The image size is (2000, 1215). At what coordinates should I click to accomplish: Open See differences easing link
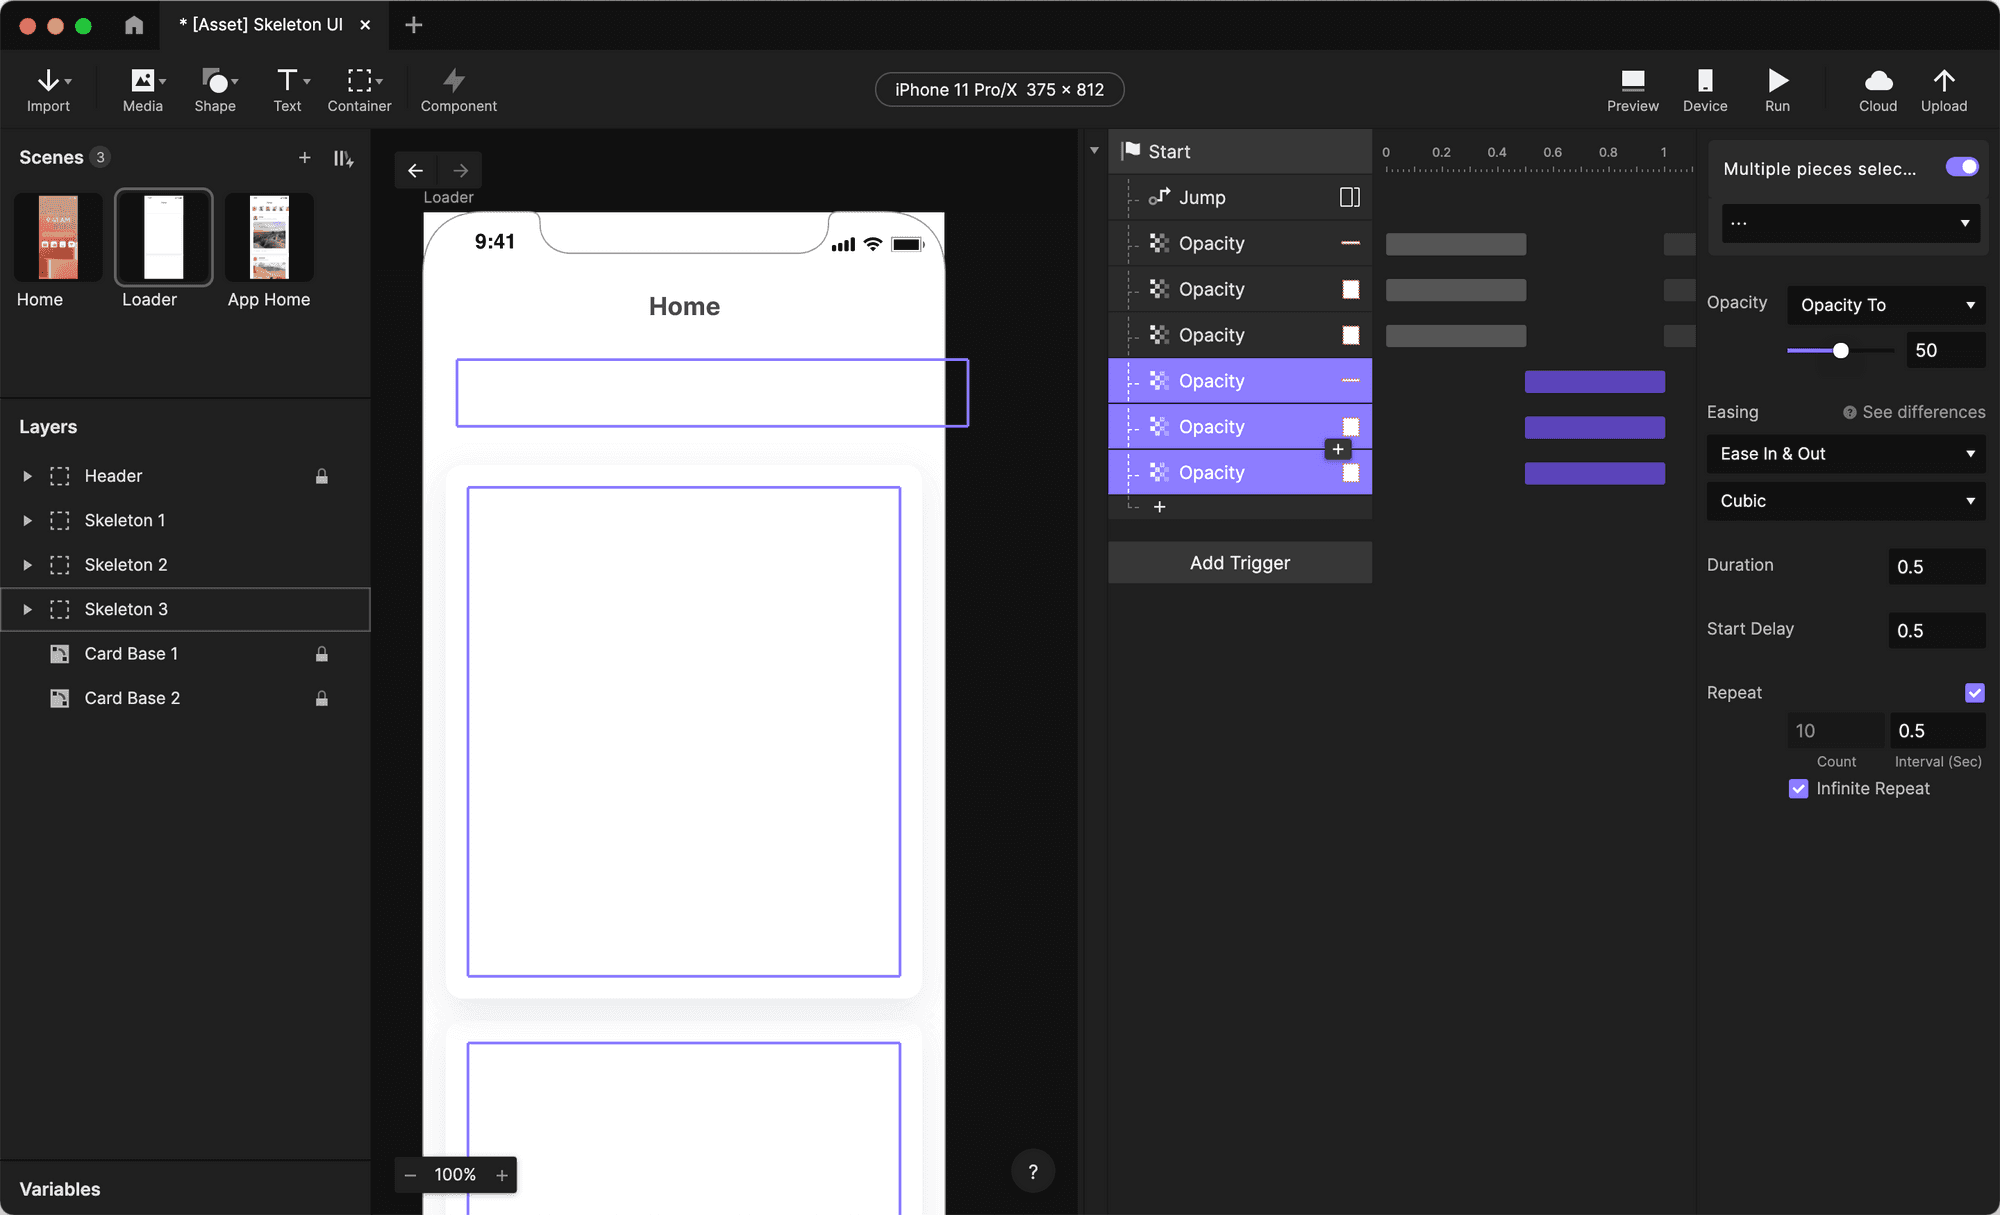point(1914,412)
